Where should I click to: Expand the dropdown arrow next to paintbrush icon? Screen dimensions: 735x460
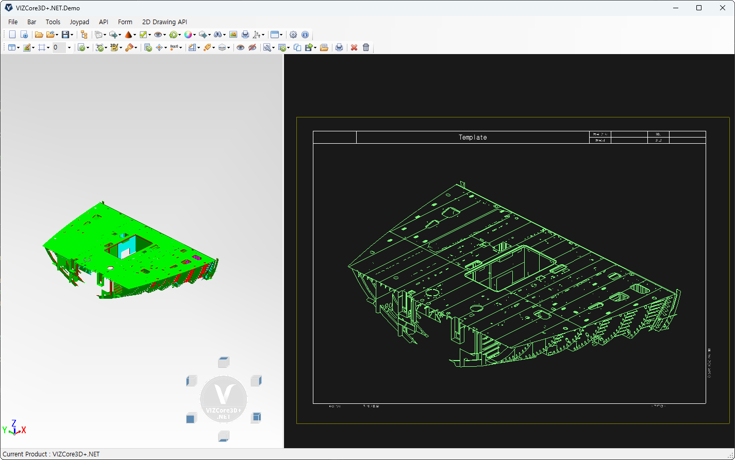click(135, 48)
